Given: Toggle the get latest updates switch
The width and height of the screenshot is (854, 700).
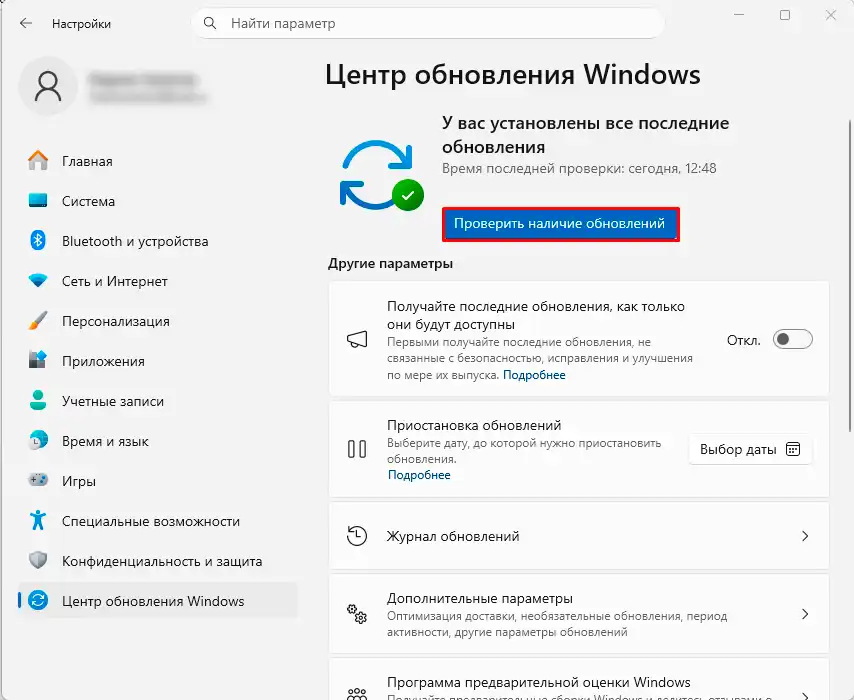Looking at the screenshot, I should coord(792,339).
